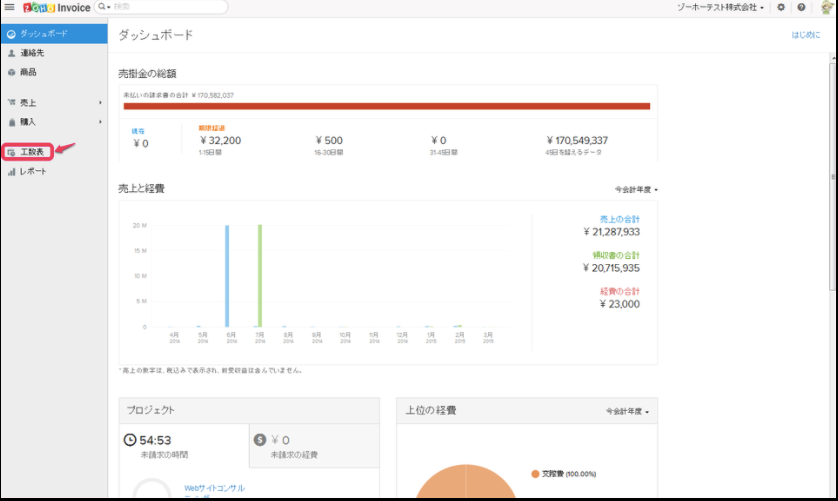Click the 経費の合計 label
Viewport: 838px width, 501px height.
(619, 291)
